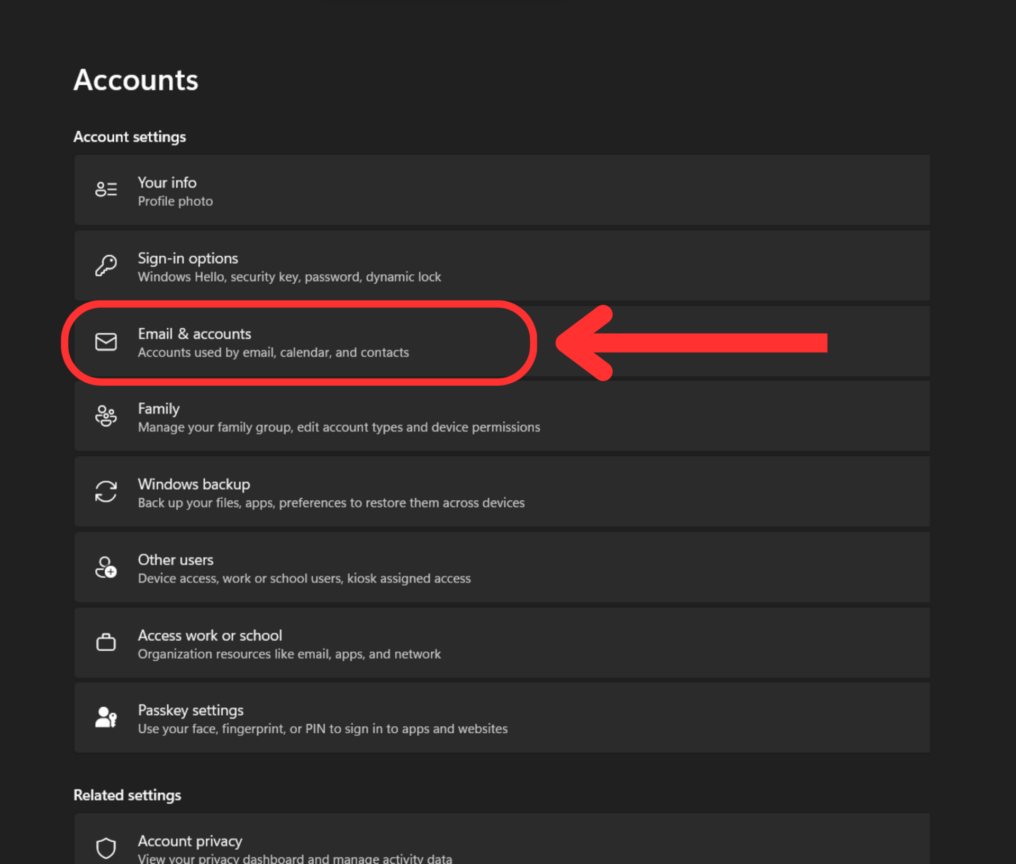This screenshot has height=864, width=1016.
Task: Click the shield icon beside Account privacy
Action: [106, 847]
